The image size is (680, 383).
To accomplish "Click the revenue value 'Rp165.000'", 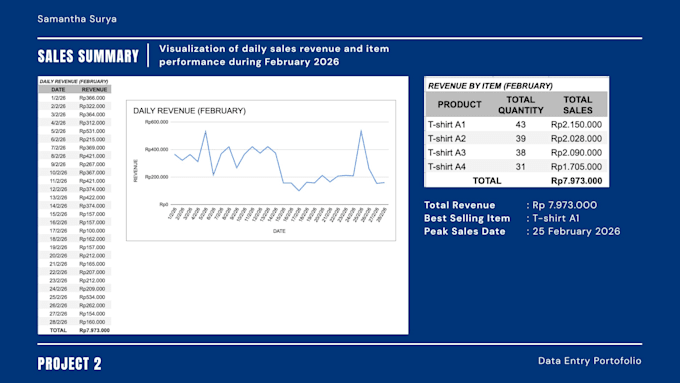I will point(92,264).
